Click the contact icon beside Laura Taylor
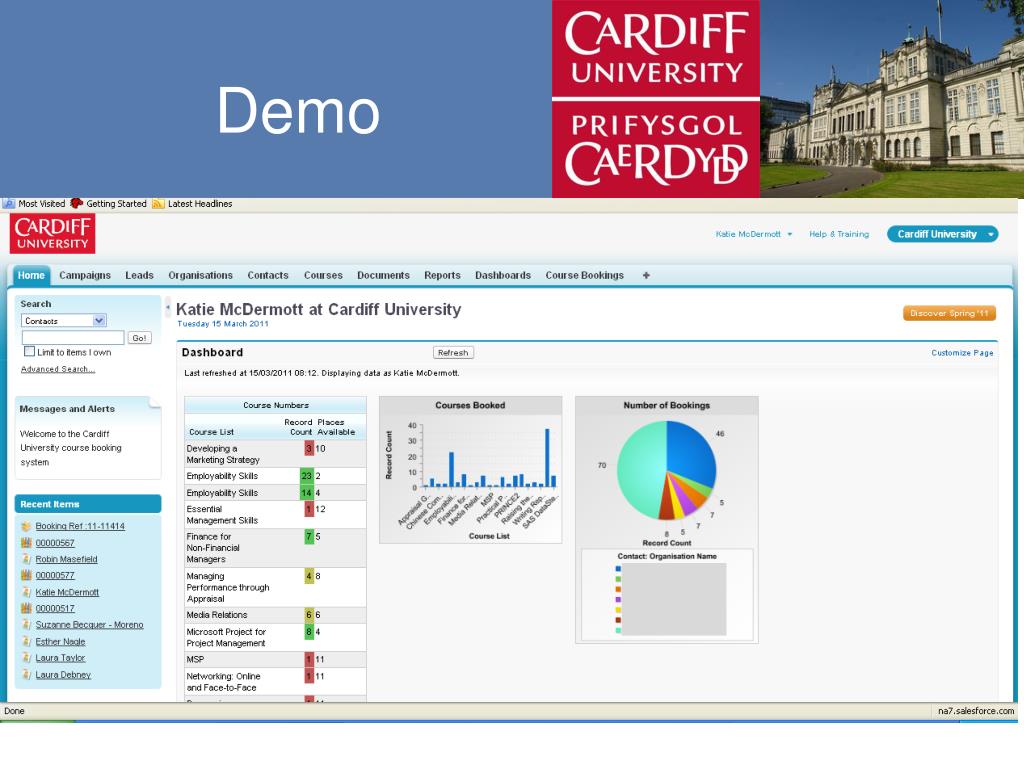The image size is (1024, 768). [x=26, y=658]
